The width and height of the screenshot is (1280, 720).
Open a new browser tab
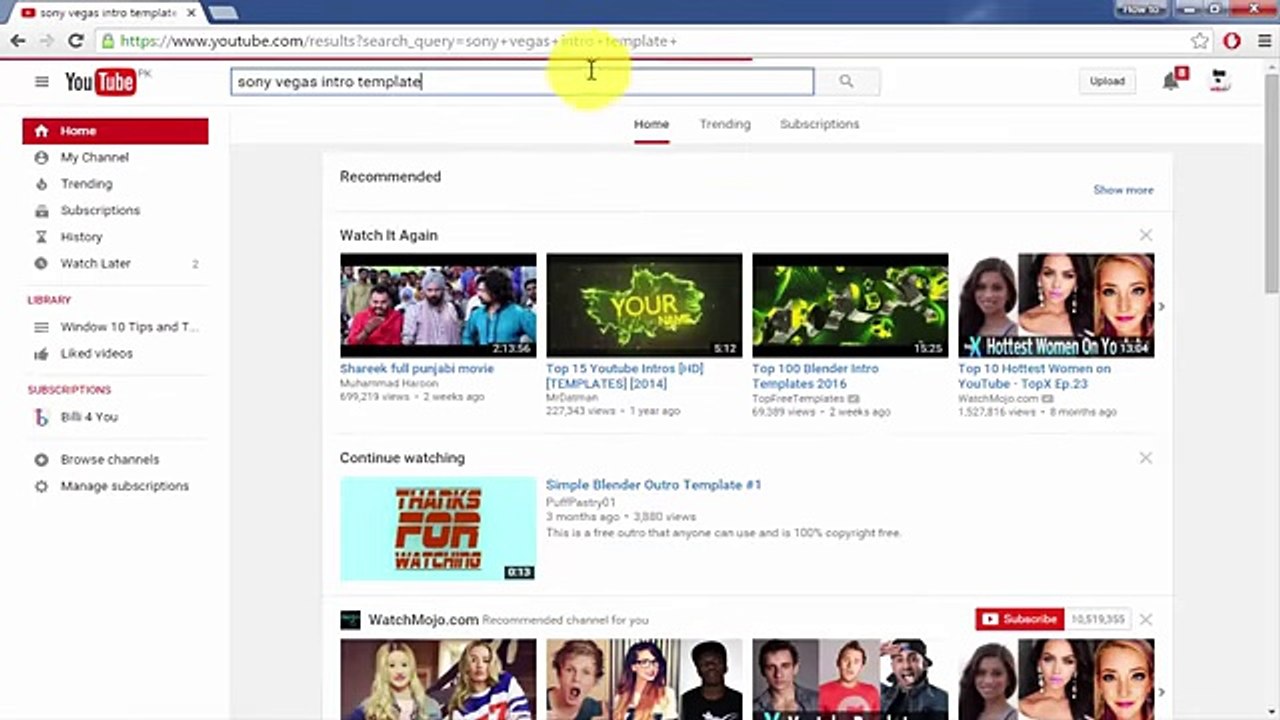point(224,13)
